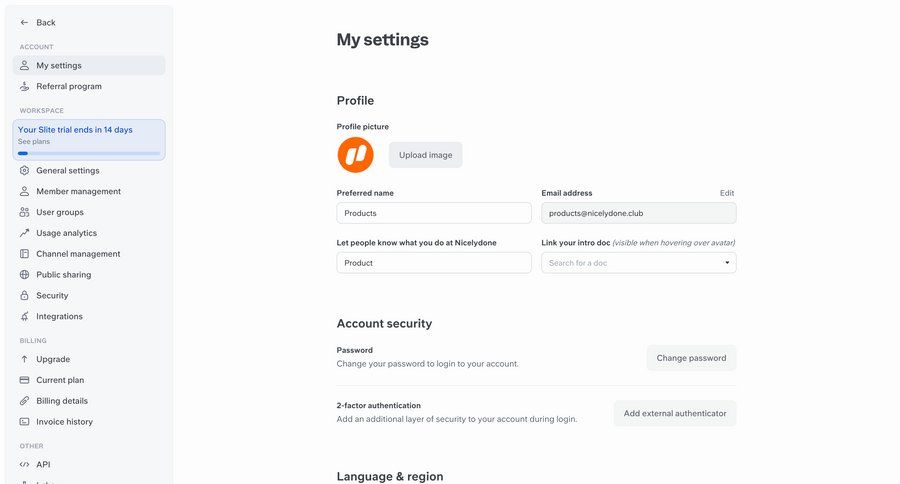Click the Usage analytics chart icon

tap(25, 233)
